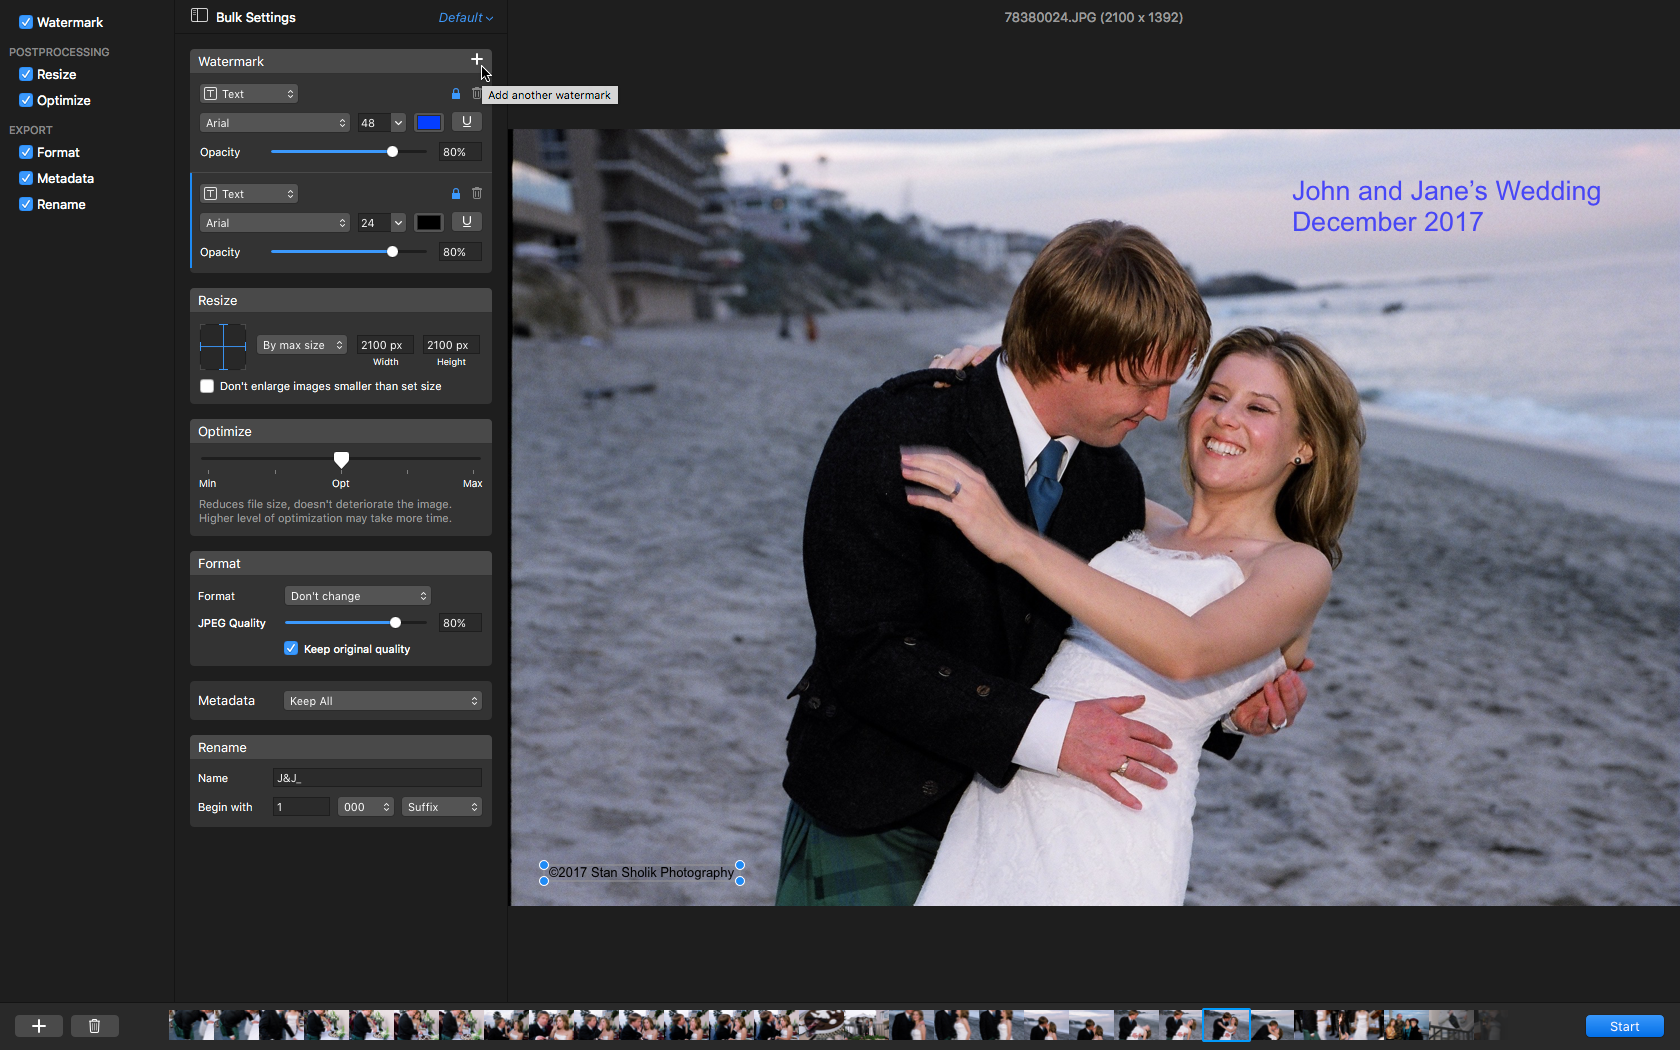Open the blue color swatch of the first watermark
The width and height of the screenshot is (1680, 1050).
click(428, 122)
